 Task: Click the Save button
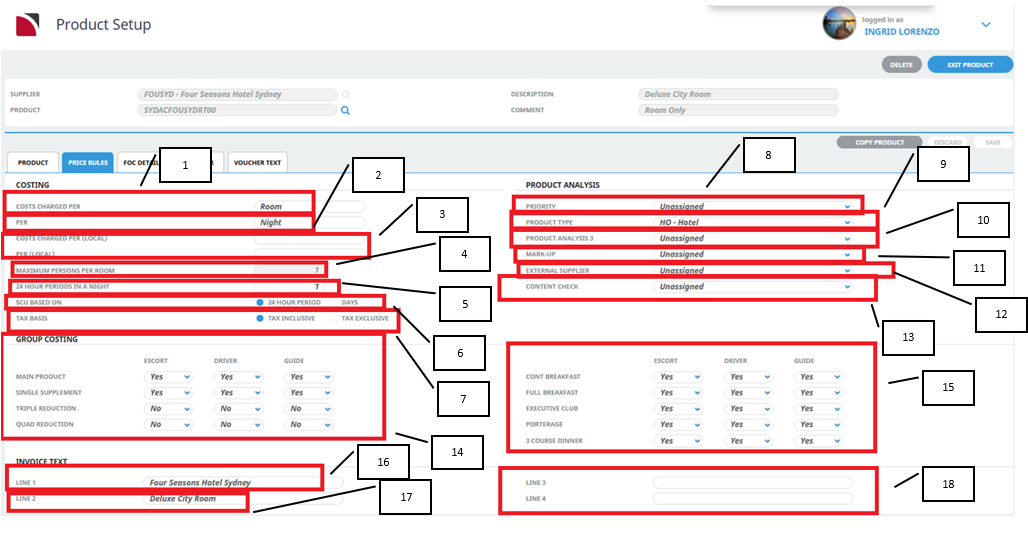pyautogui.click(x=993, y=142)
